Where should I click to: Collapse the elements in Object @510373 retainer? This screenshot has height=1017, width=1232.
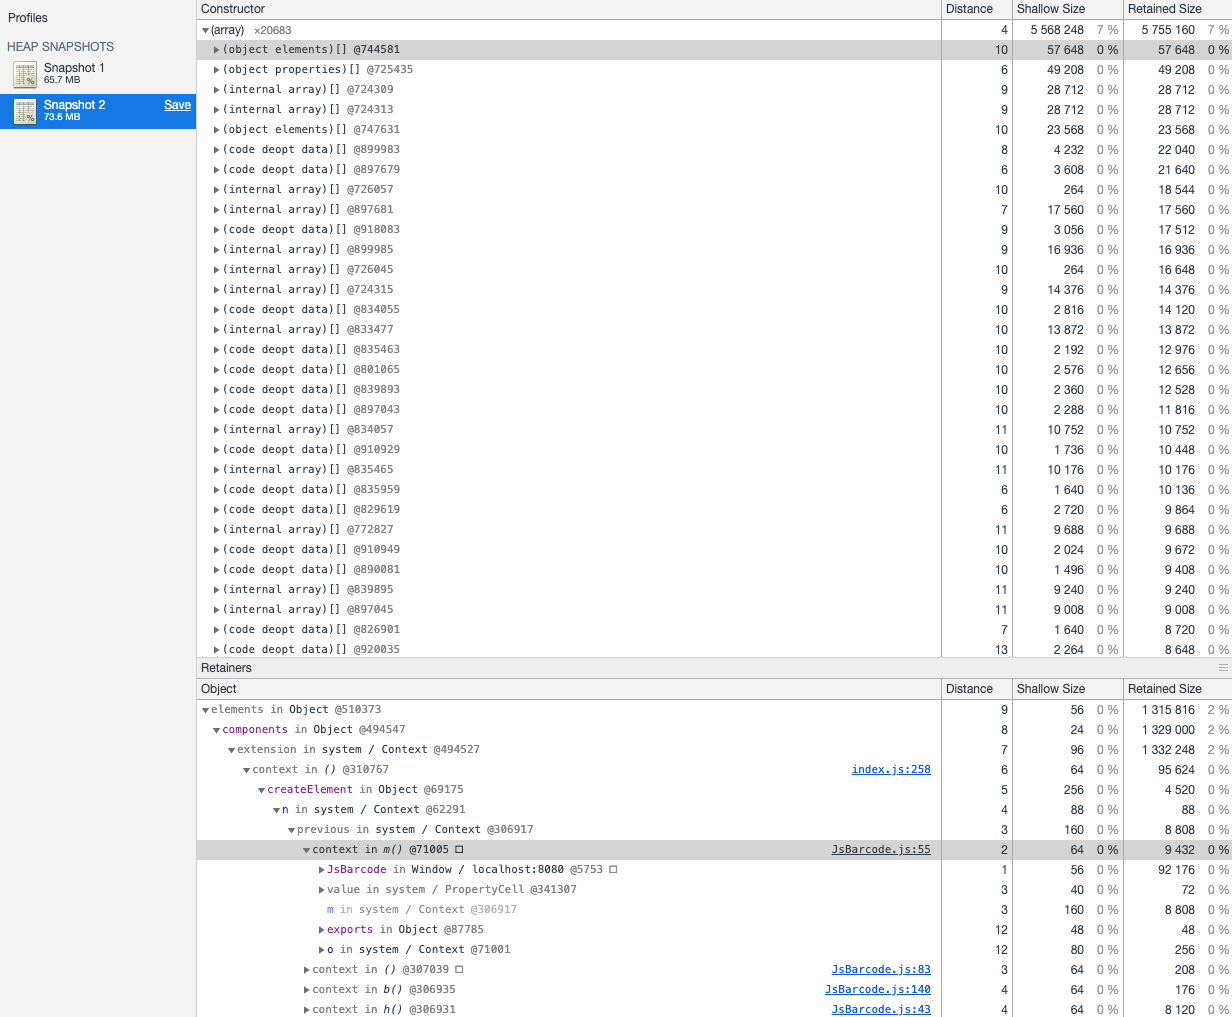coord(205,709)
